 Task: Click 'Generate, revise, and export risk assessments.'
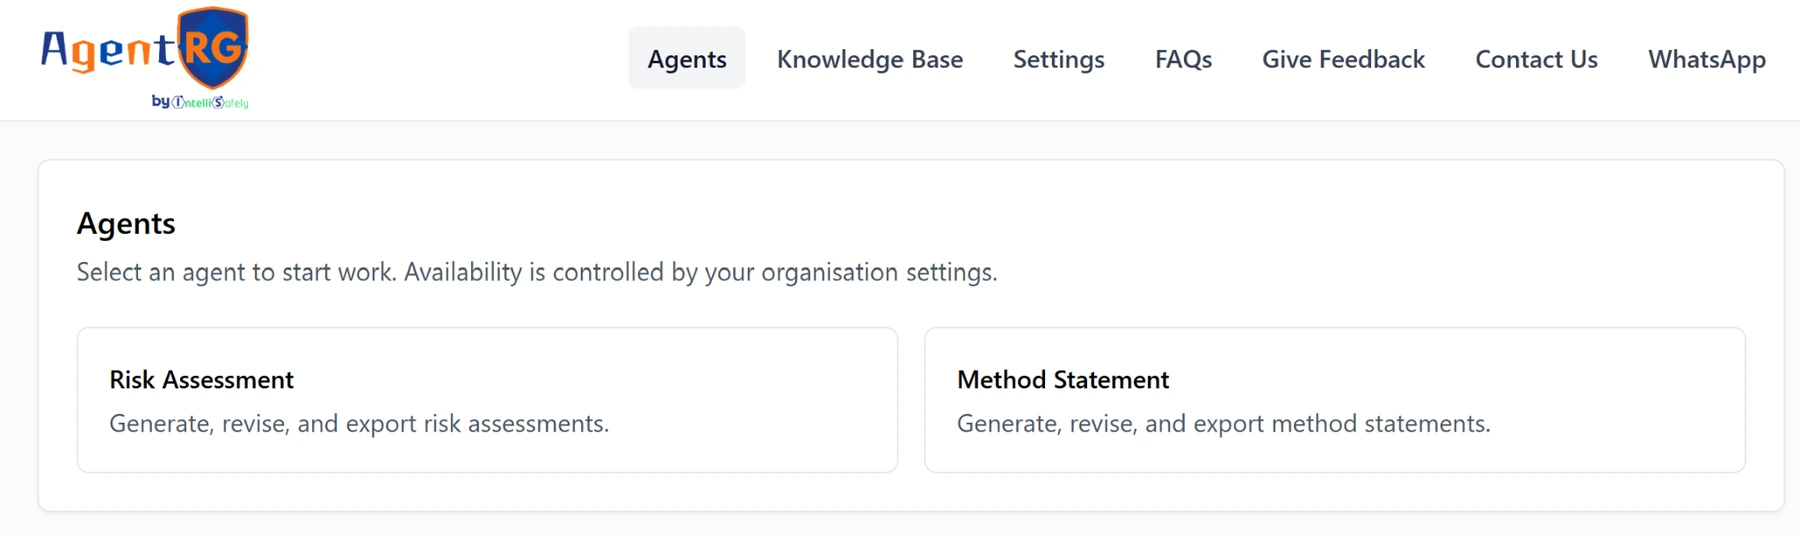(359, 423)
